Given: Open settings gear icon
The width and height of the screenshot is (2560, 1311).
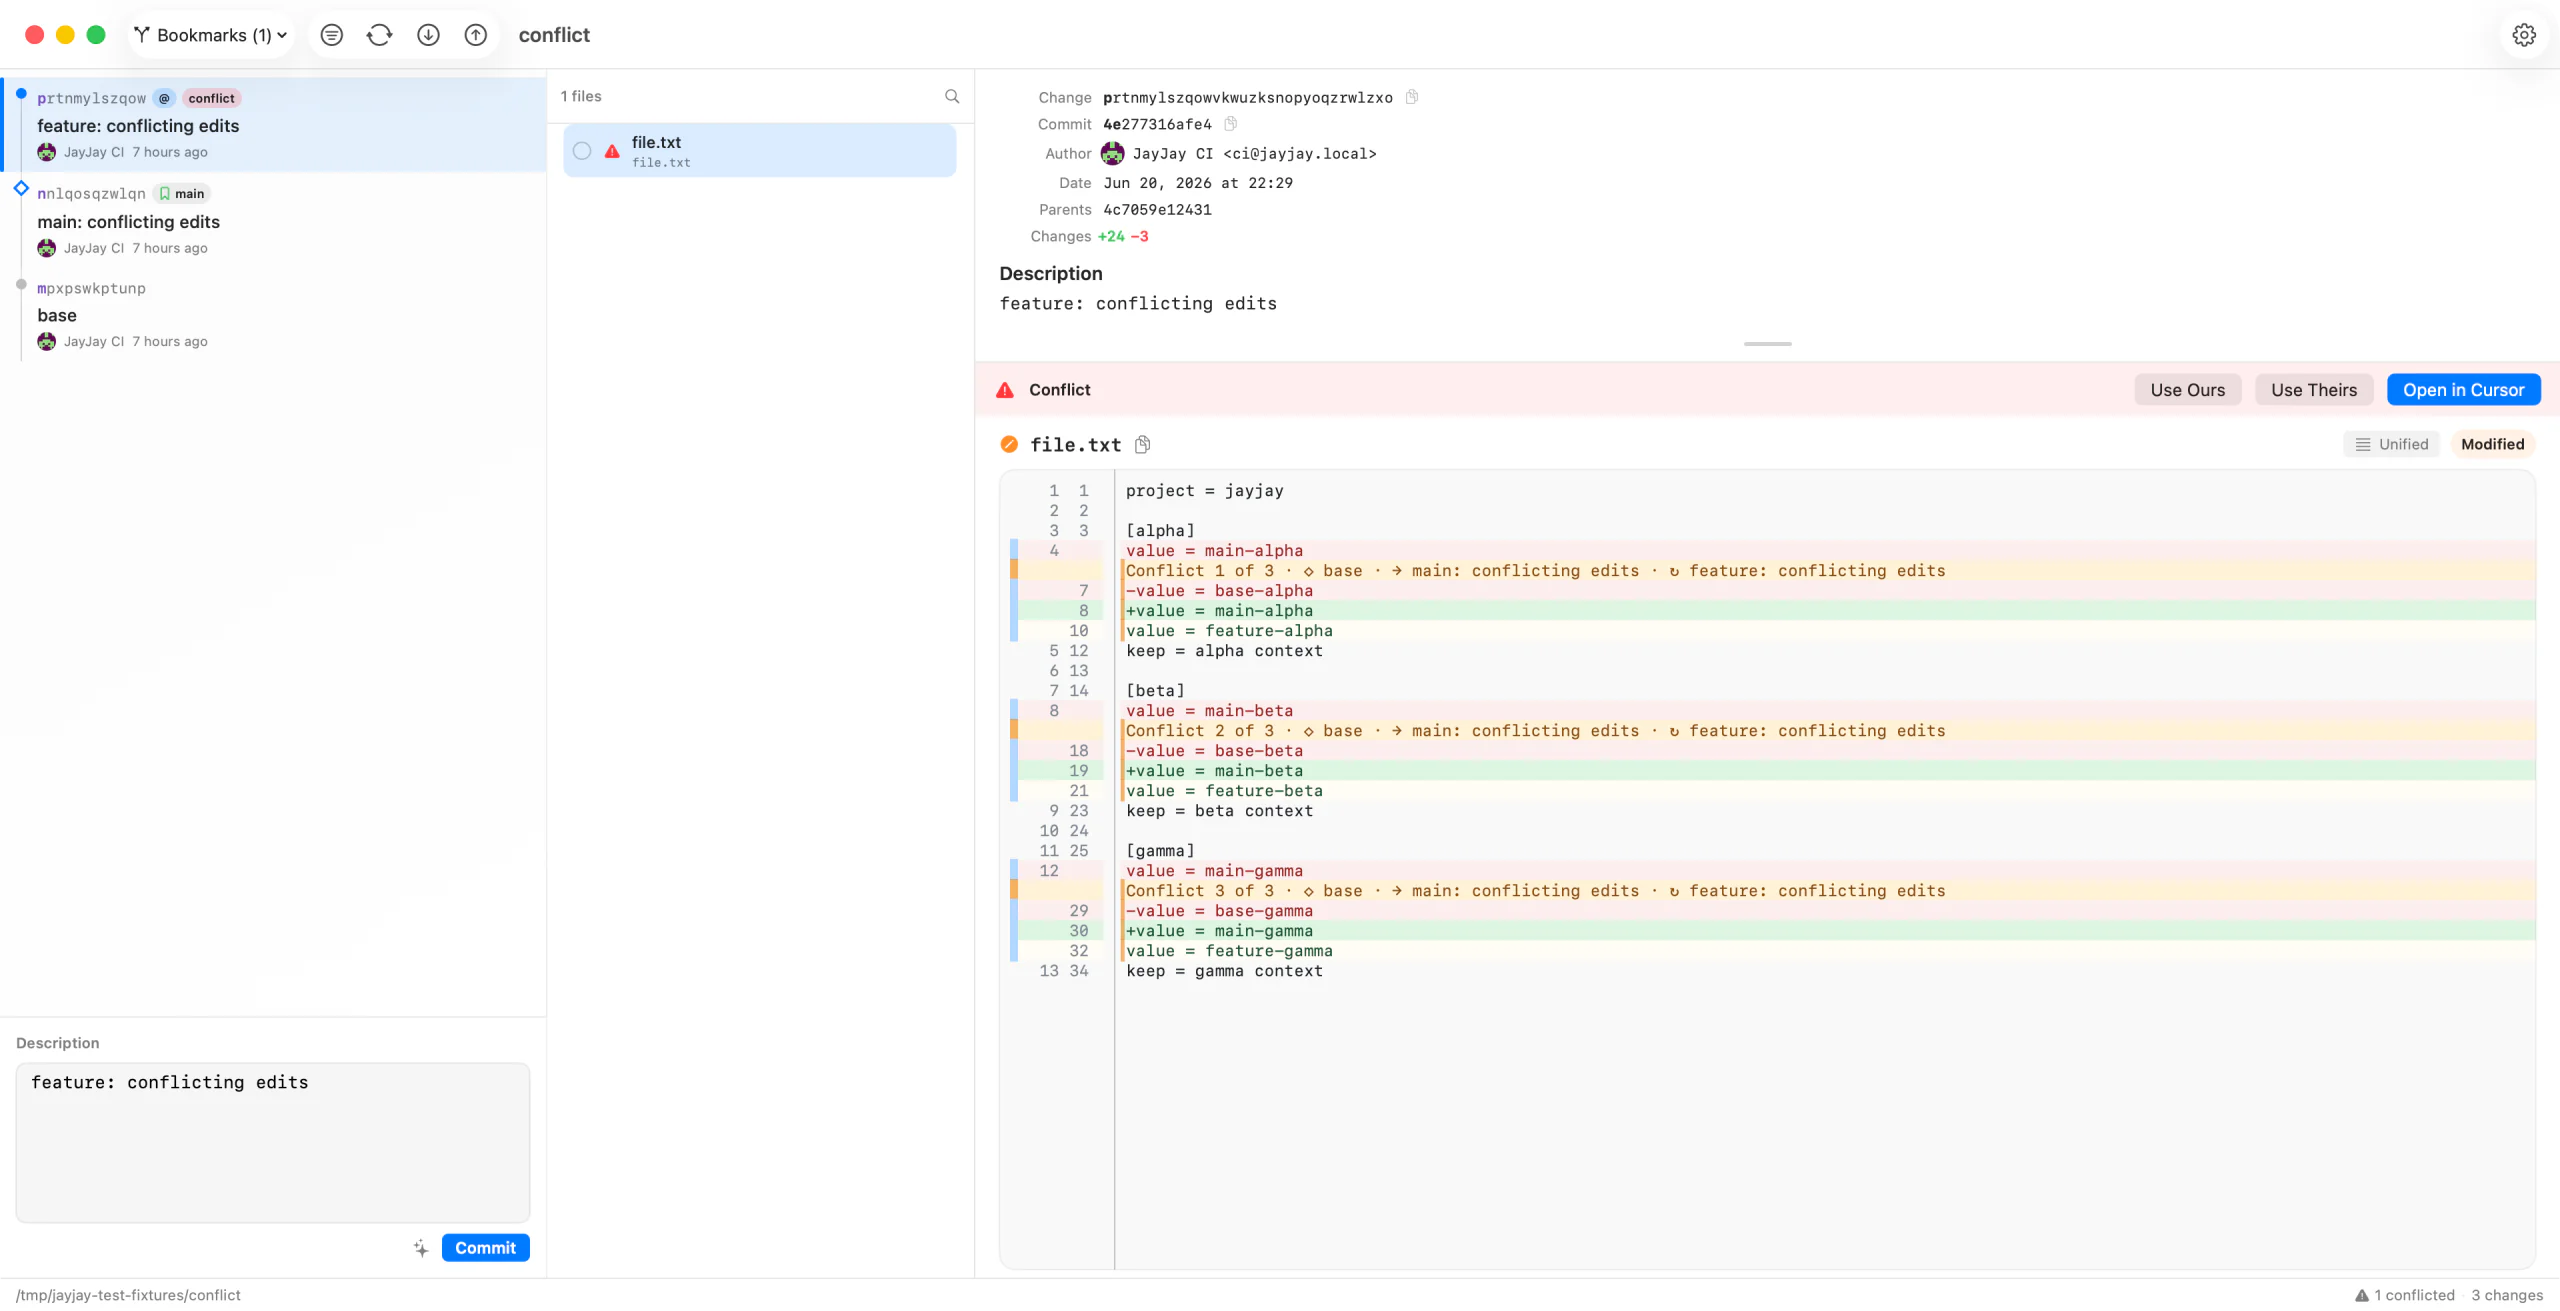Looking at the screenshot, I should coord(2524,35).
